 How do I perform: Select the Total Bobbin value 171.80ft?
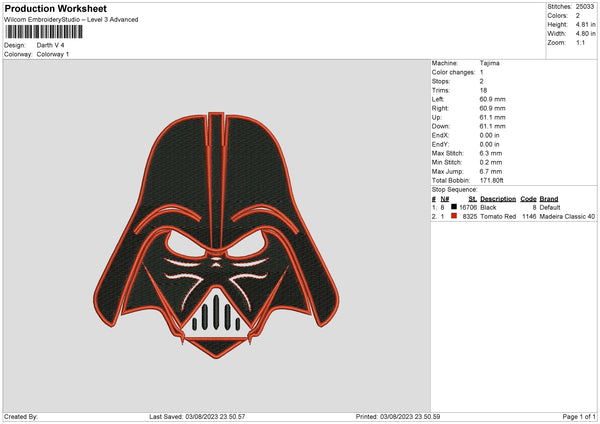[x=492, y=181]
